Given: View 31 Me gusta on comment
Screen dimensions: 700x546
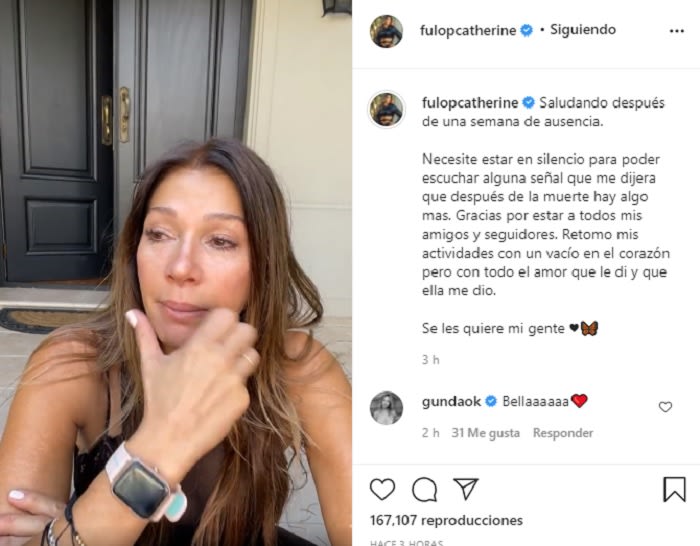Looking at the screenshot, I should [x=485, y=433].
